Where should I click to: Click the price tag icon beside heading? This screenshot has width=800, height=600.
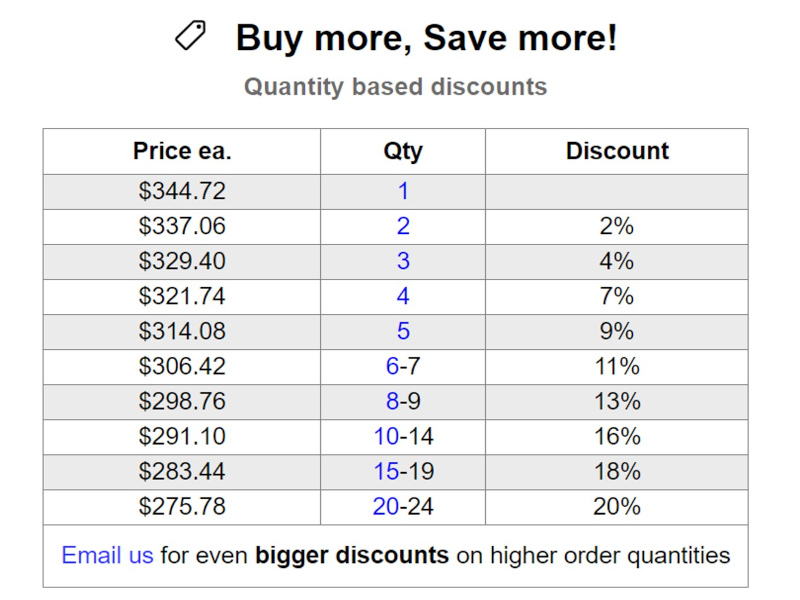[x=190, y=37]
